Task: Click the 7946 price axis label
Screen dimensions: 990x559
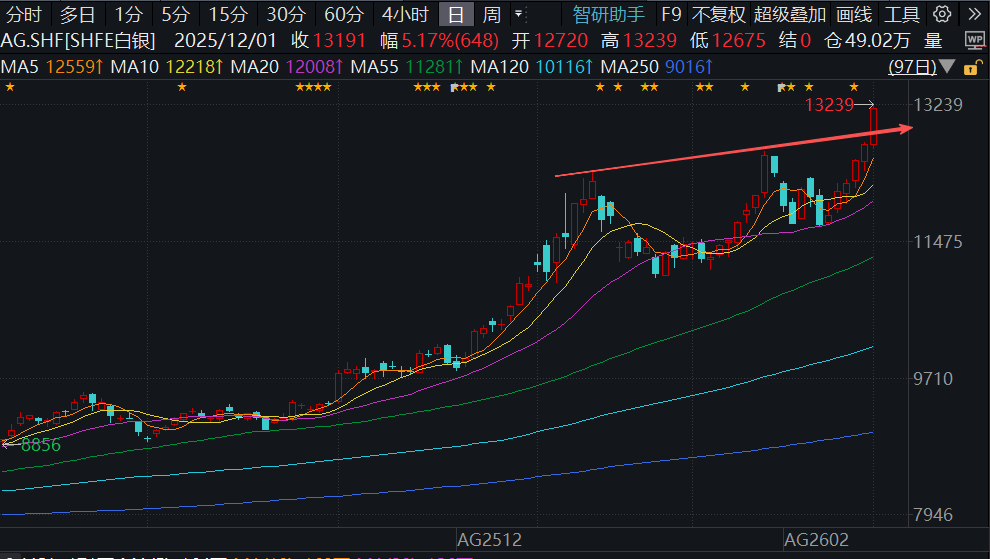Action: point(933,515)
